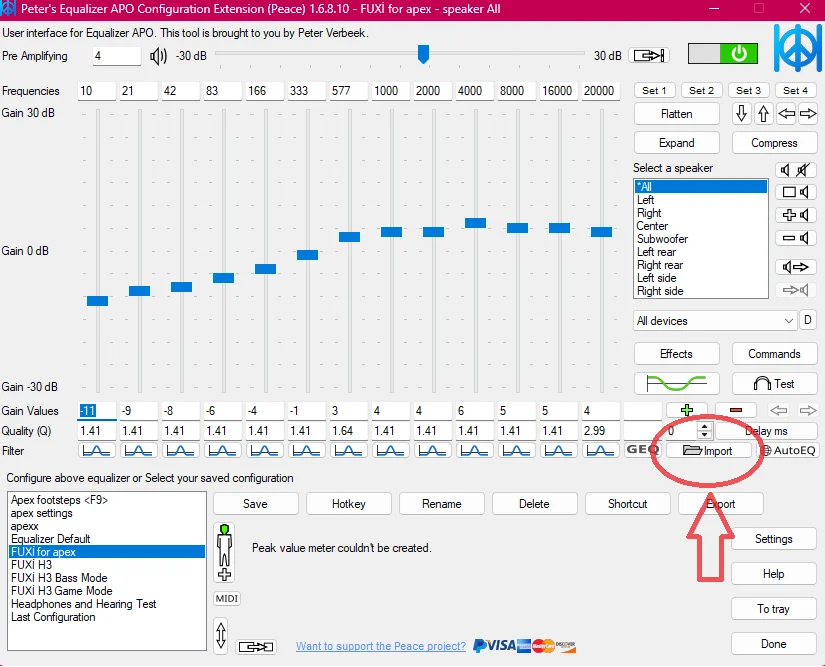Screen dimensions: 825x667
Task: Click the vertical double-arrow resize icon
Action: (x=221, y=635)
